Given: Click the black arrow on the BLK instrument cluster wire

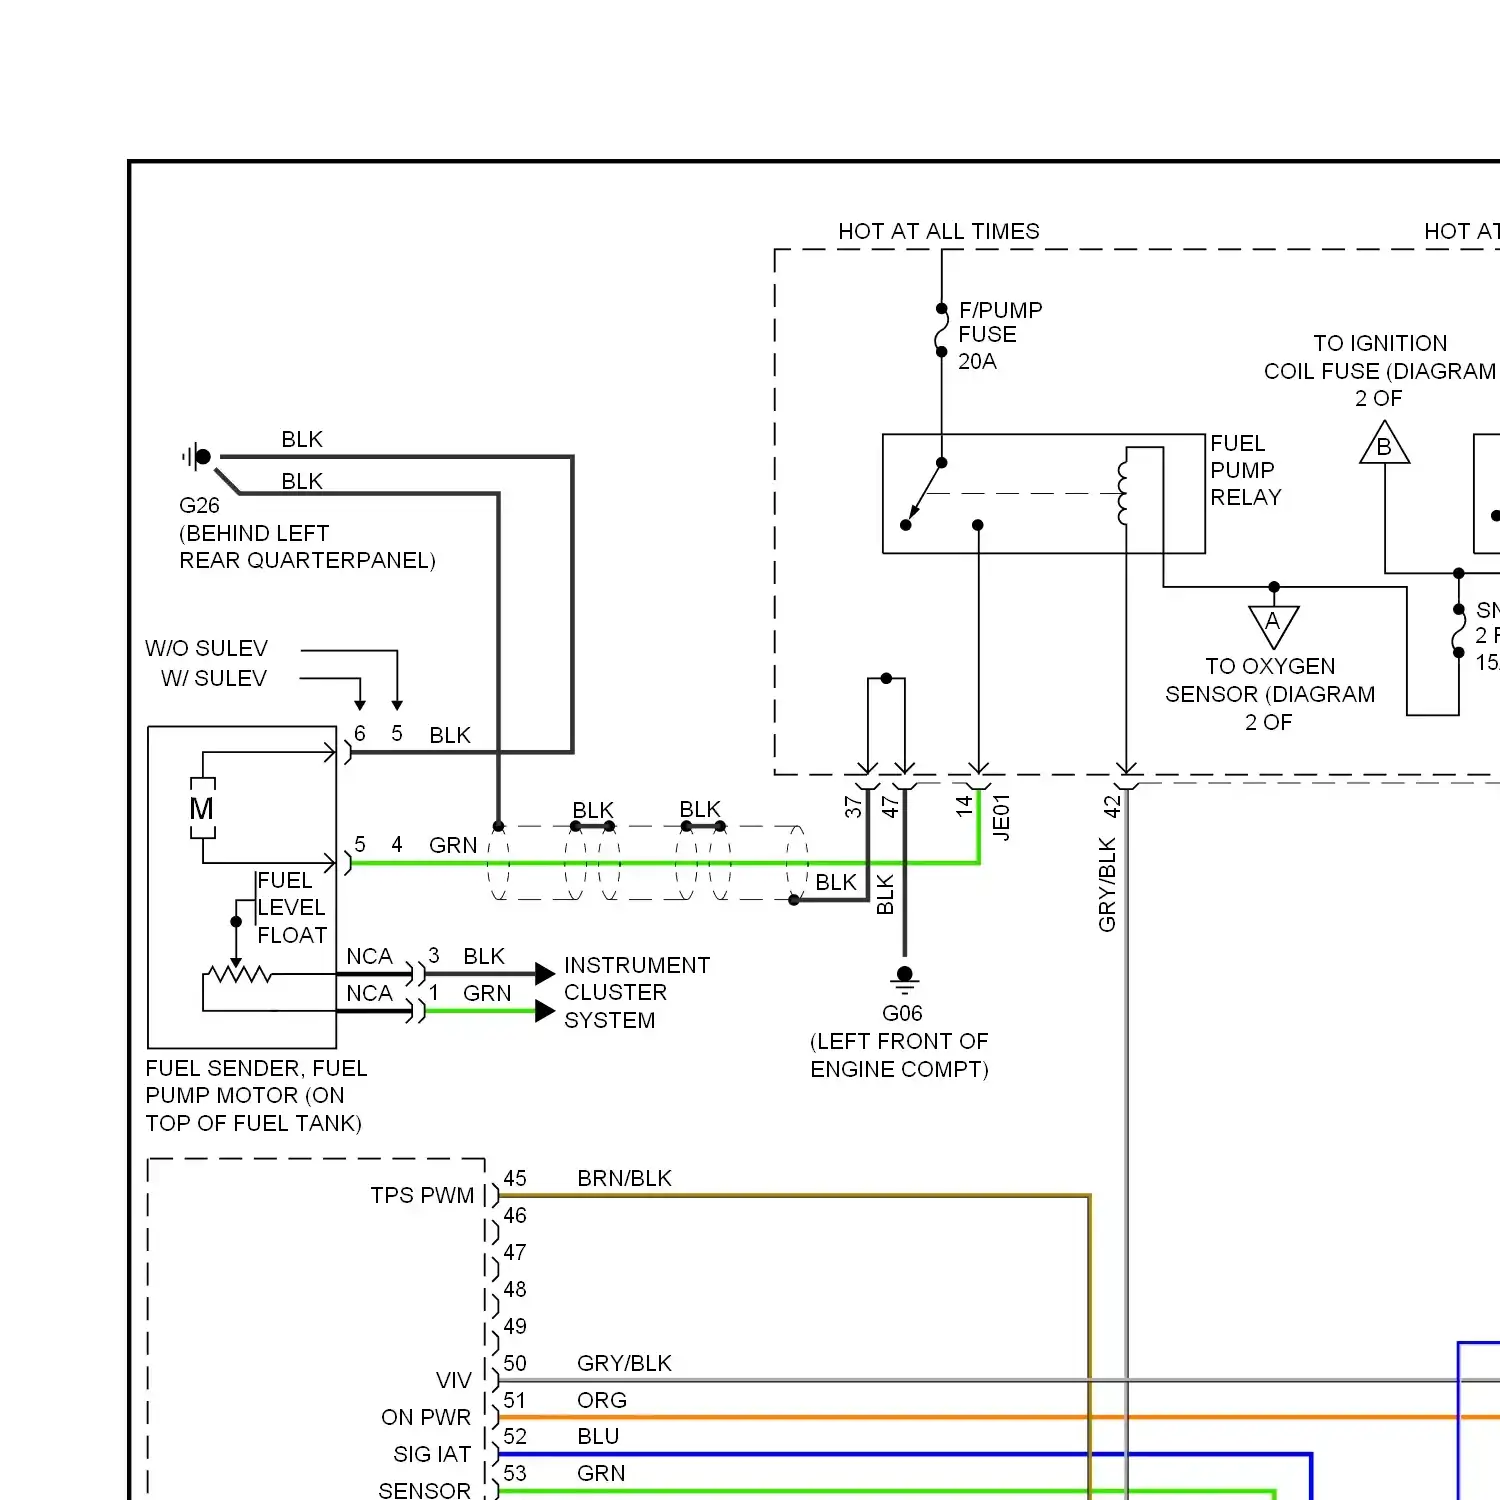Looking at the screenshot, I should tap(545, 973).
